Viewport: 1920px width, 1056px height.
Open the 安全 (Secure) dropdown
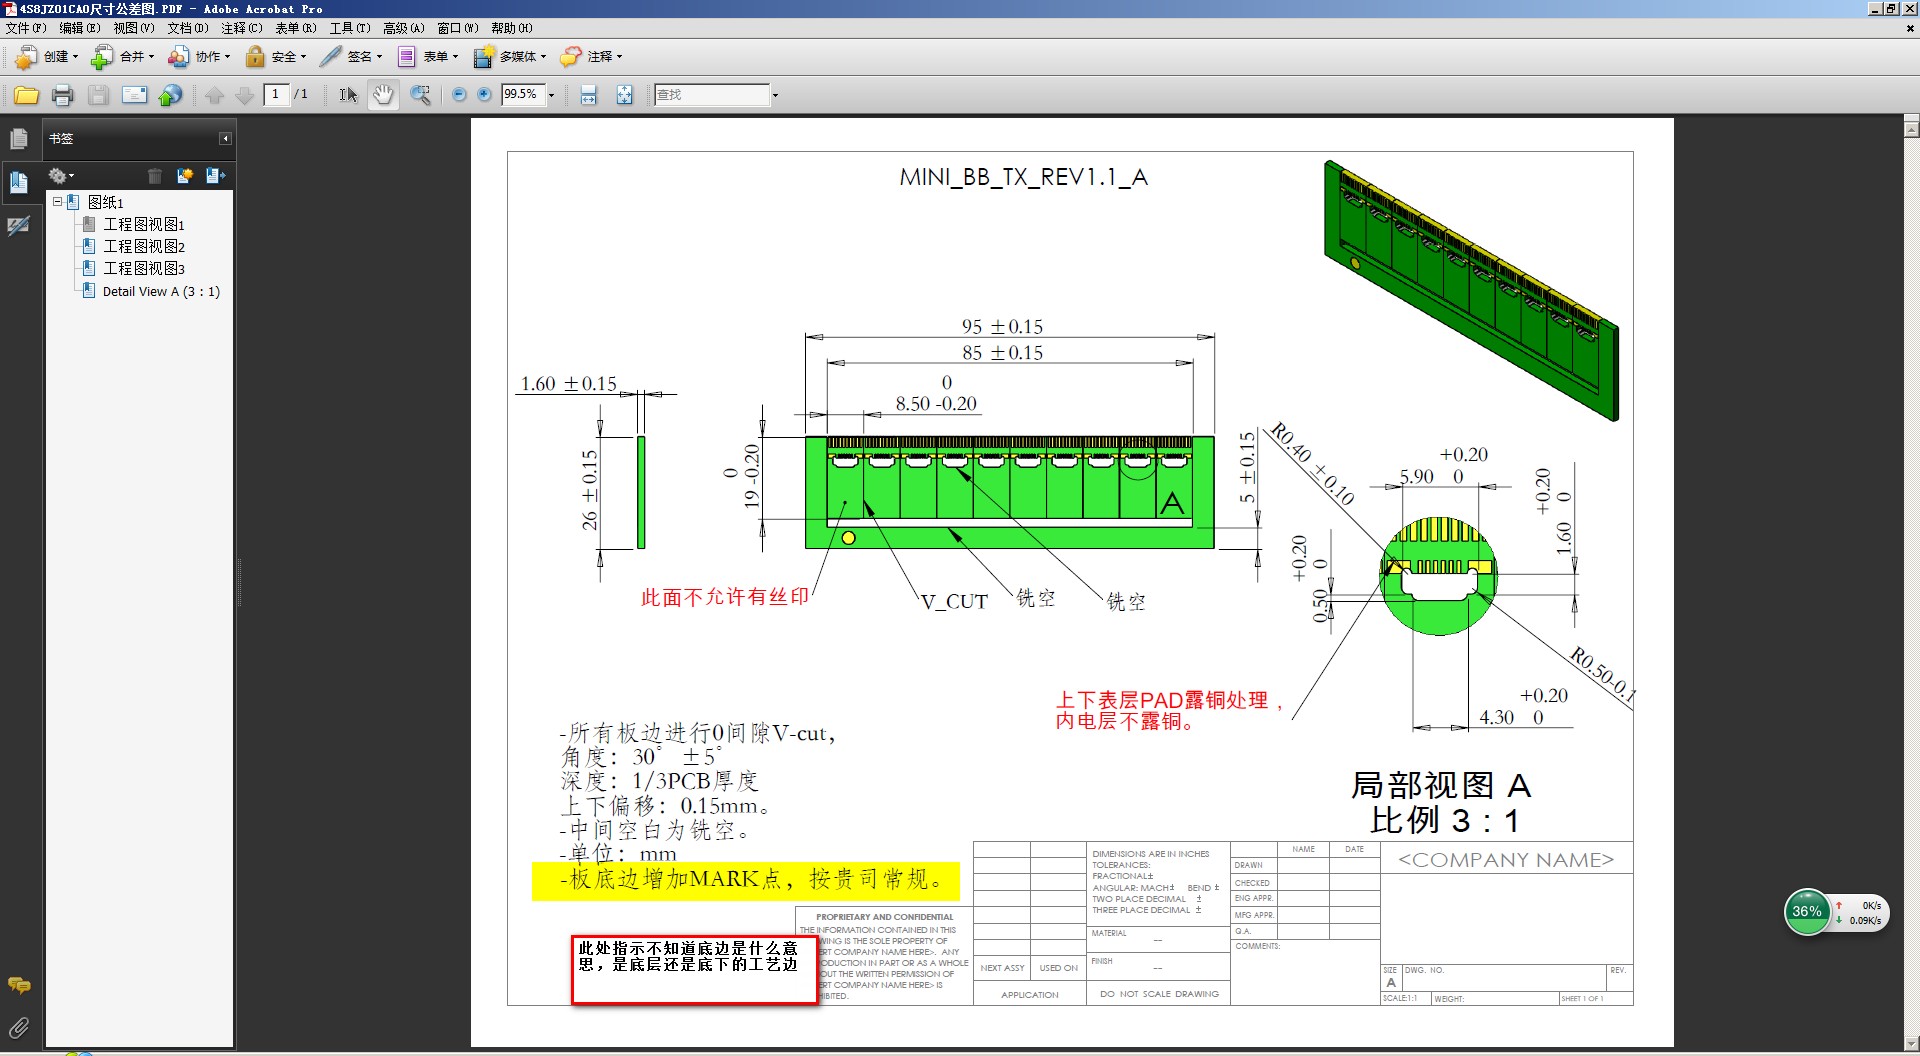point(276,57)
